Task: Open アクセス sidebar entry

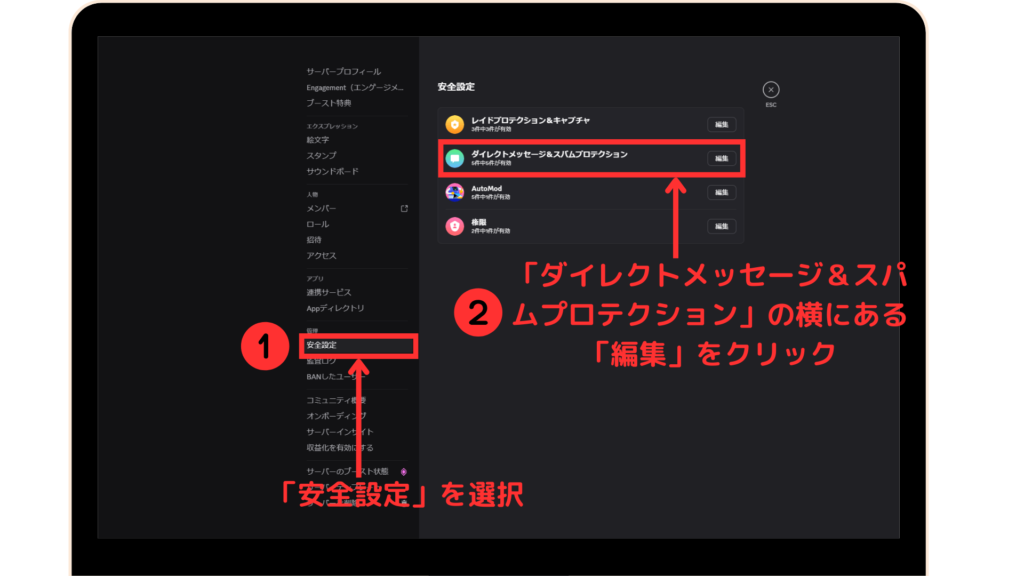Action: point(321,255)
